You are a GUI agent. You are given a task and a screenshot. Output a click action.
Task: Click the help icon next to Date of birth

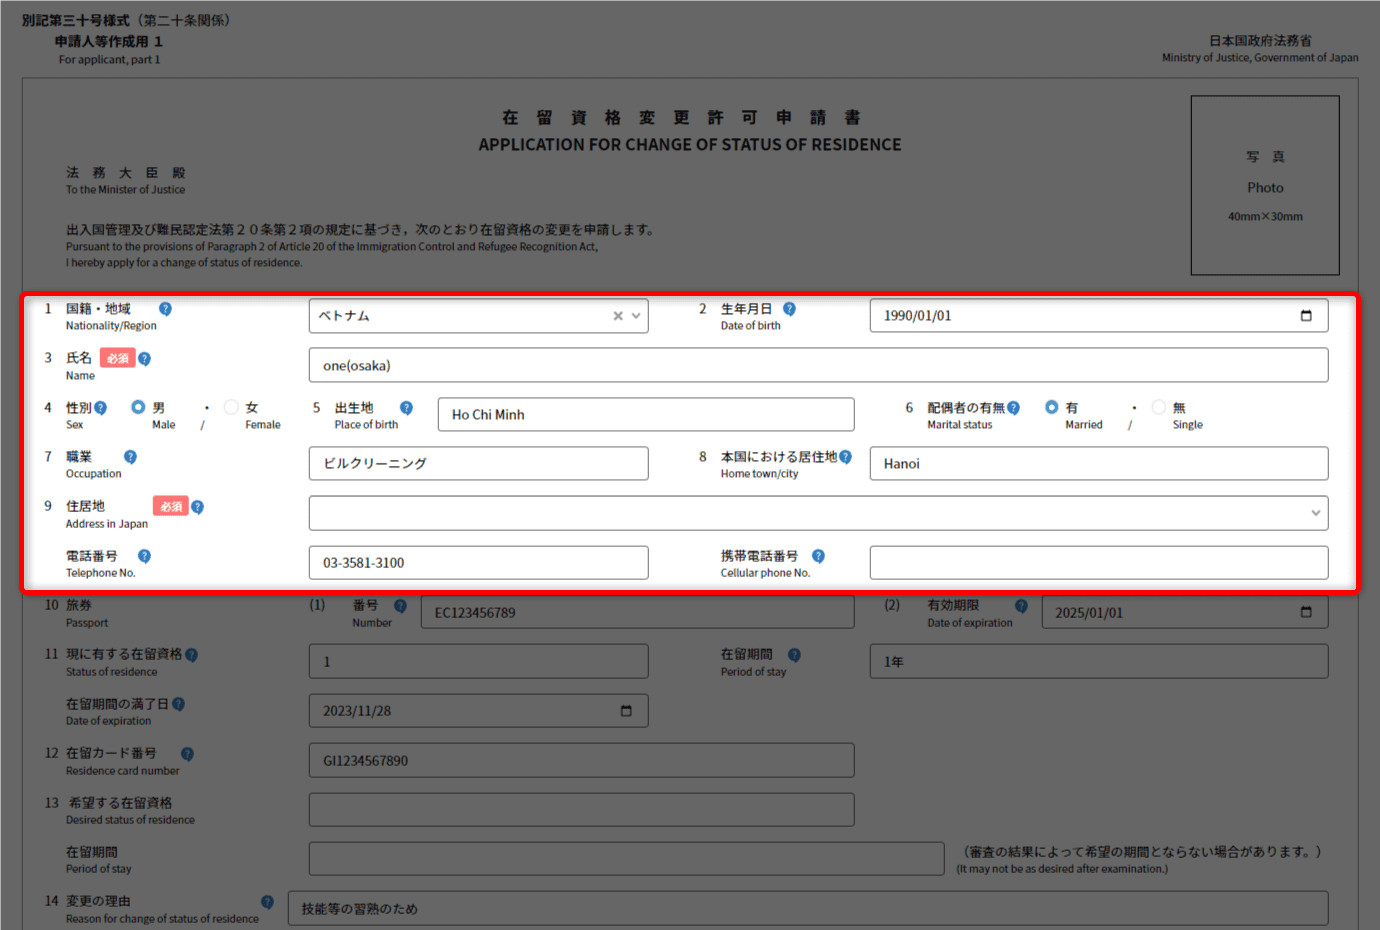coord(789,309)
